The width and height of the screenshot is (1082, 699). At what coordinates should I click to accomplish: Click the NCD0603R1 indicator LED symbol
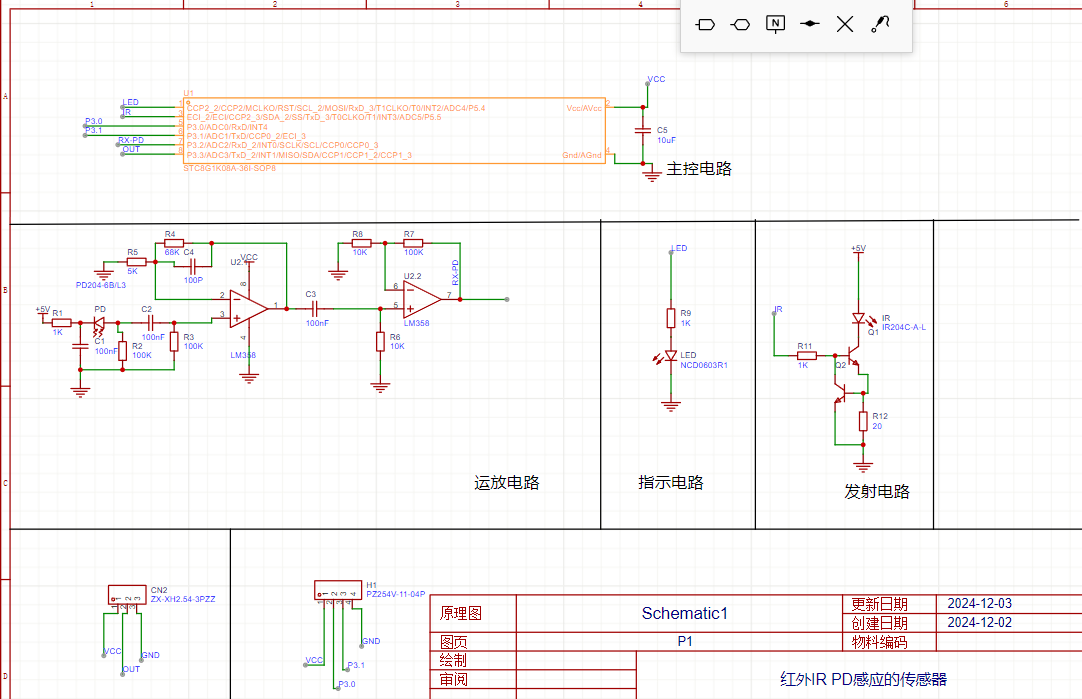point(669,357)
